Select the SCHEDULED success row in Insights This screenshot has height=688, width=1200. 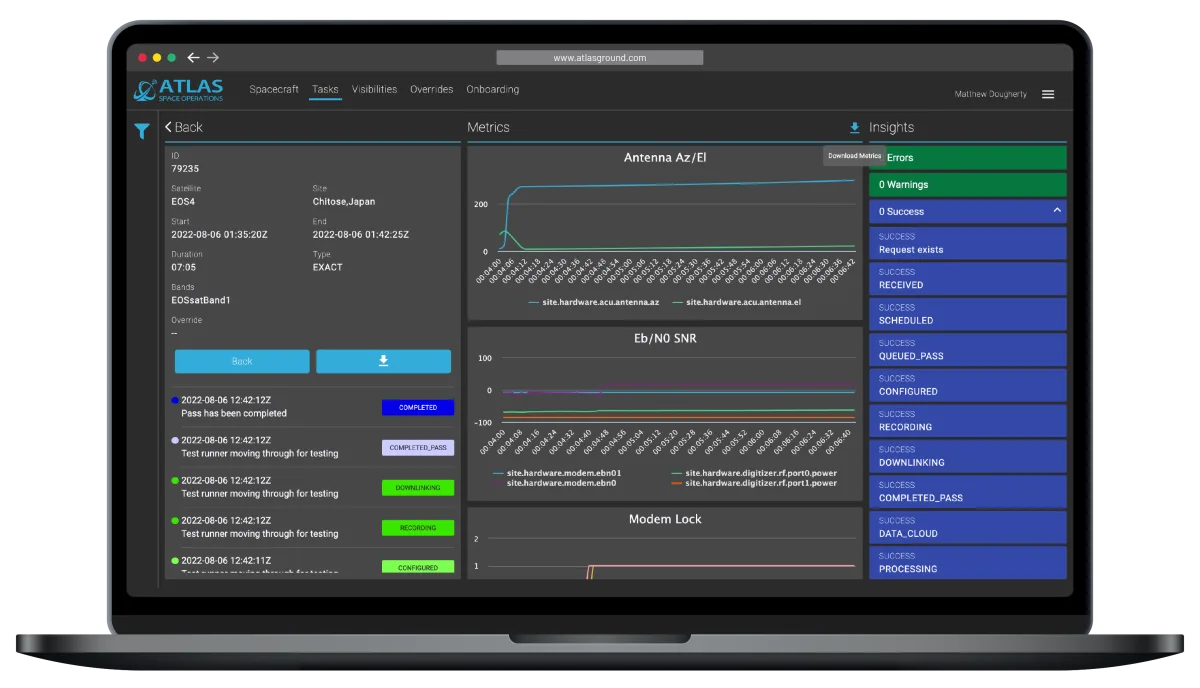(967, 314)
